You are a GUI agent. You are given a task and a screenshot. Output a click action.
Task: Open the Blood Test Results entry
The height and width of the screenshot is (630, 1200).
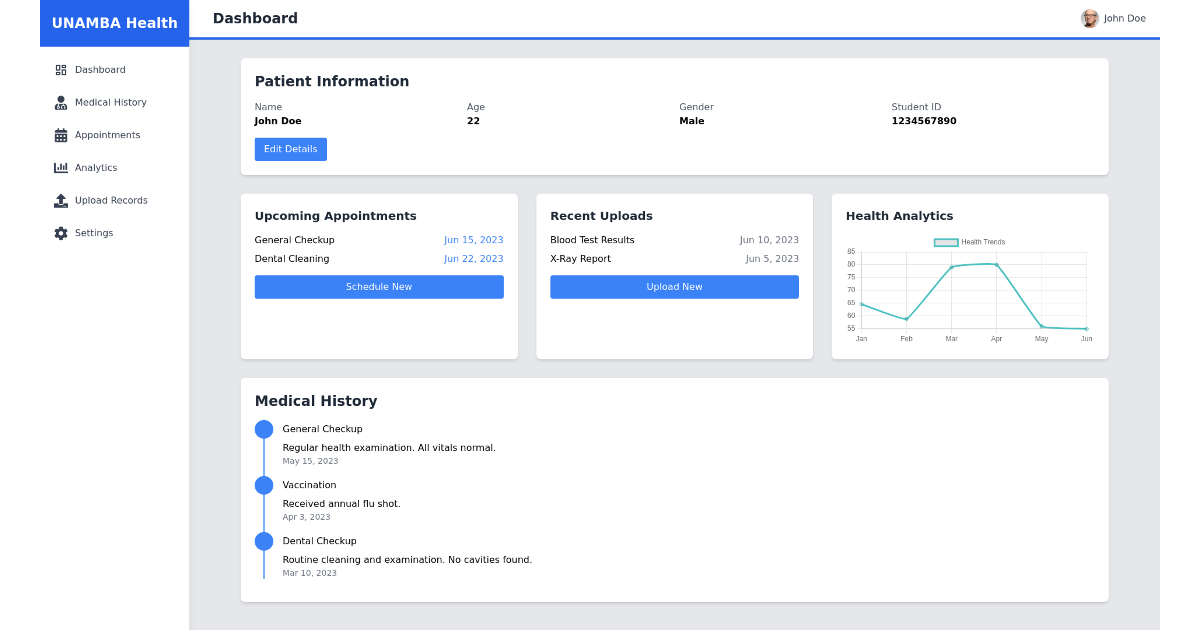[x=592, y=239]
